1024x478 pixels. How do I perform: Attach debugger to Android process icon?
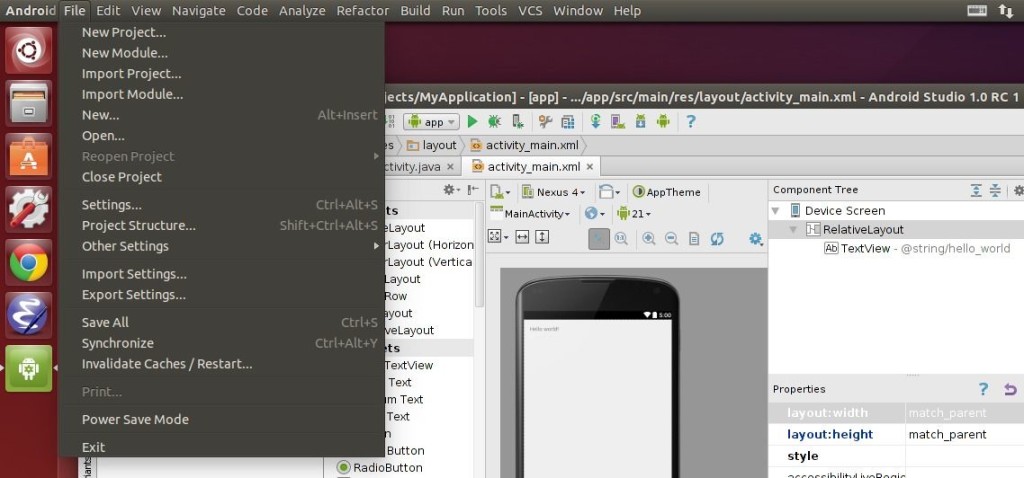517,121
